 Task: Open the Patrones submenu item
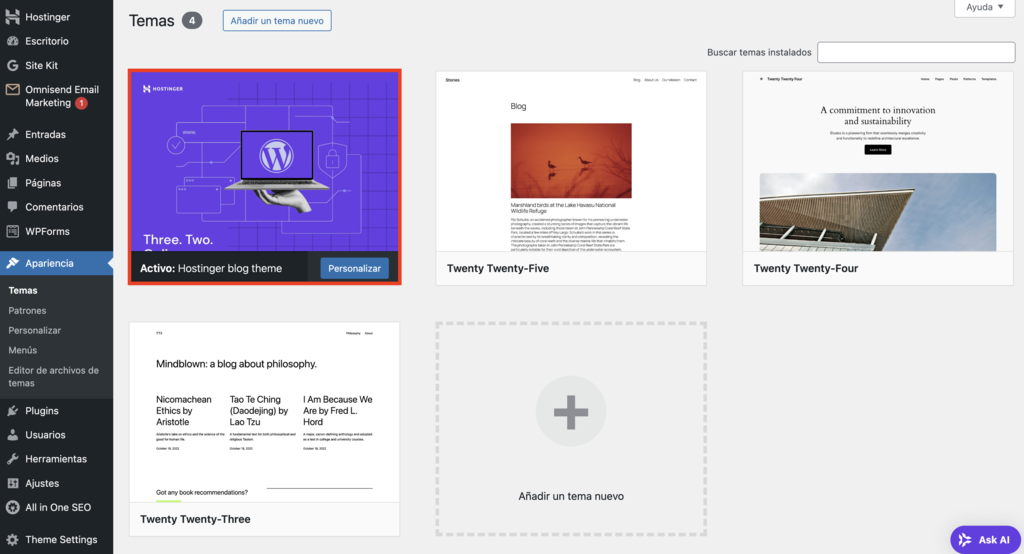coord(27,310)
